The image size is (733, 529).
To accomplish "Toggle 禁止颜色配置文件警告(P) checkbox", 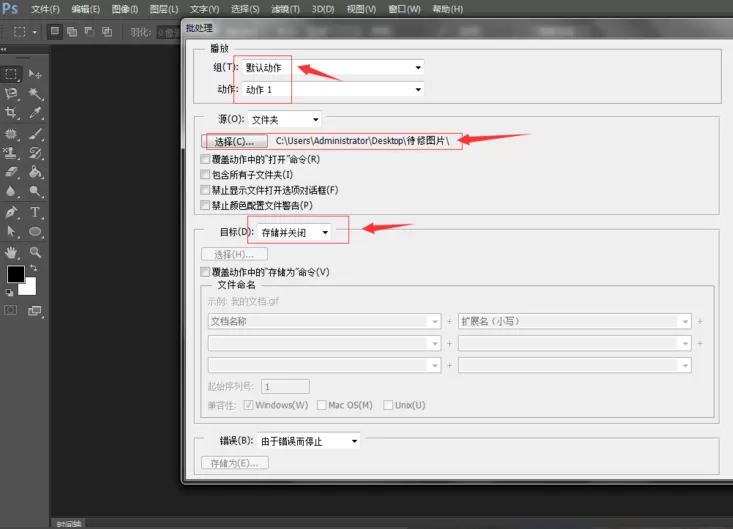I will [x=205, y=205].
